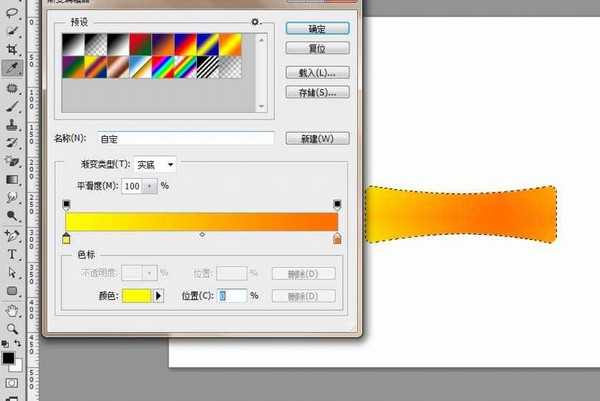600x401 pixels.
Task: Click the 新建(W) new gradient button
Action: point(316,138)
